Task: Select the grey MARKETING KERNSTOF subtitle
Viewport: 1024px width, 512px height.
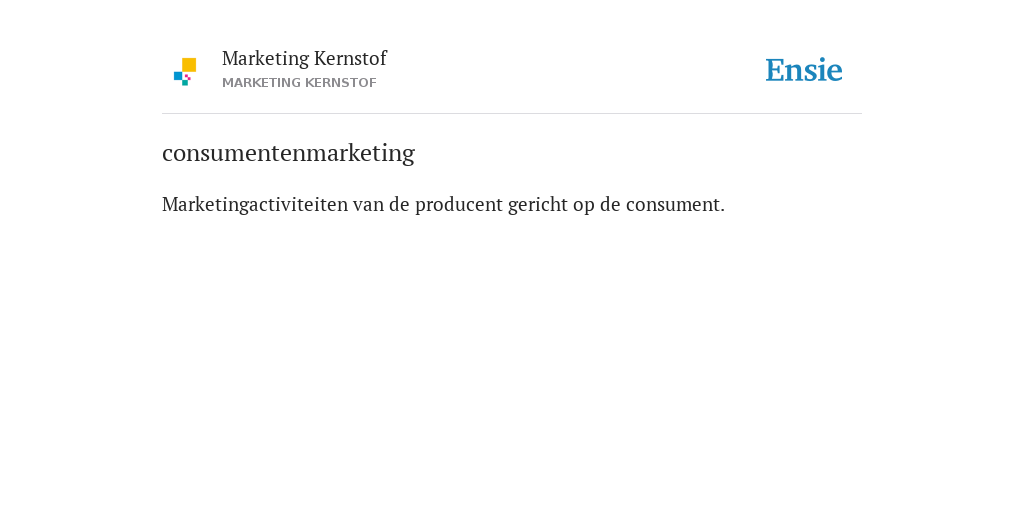Action: [299, 83]
